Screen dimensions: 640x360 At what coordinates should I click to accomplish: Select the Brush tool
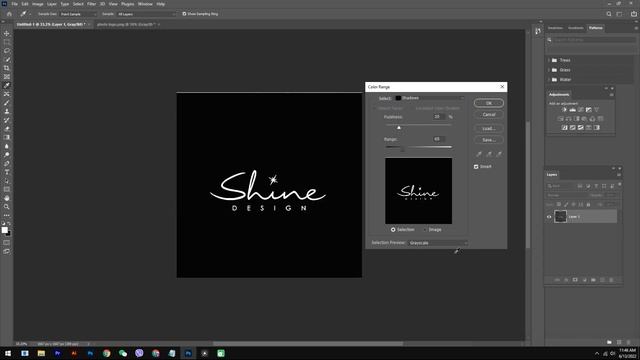tap(7, 103)
